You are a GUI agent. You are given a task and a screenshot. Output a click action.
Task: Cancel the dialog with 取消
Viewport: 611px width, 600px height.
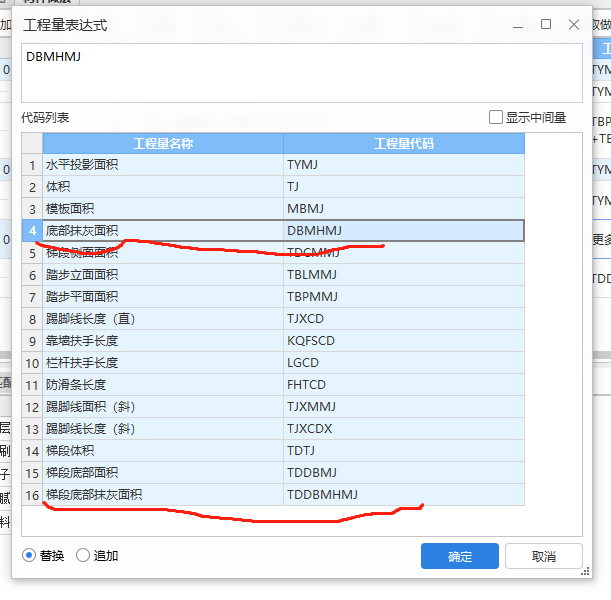544,556
